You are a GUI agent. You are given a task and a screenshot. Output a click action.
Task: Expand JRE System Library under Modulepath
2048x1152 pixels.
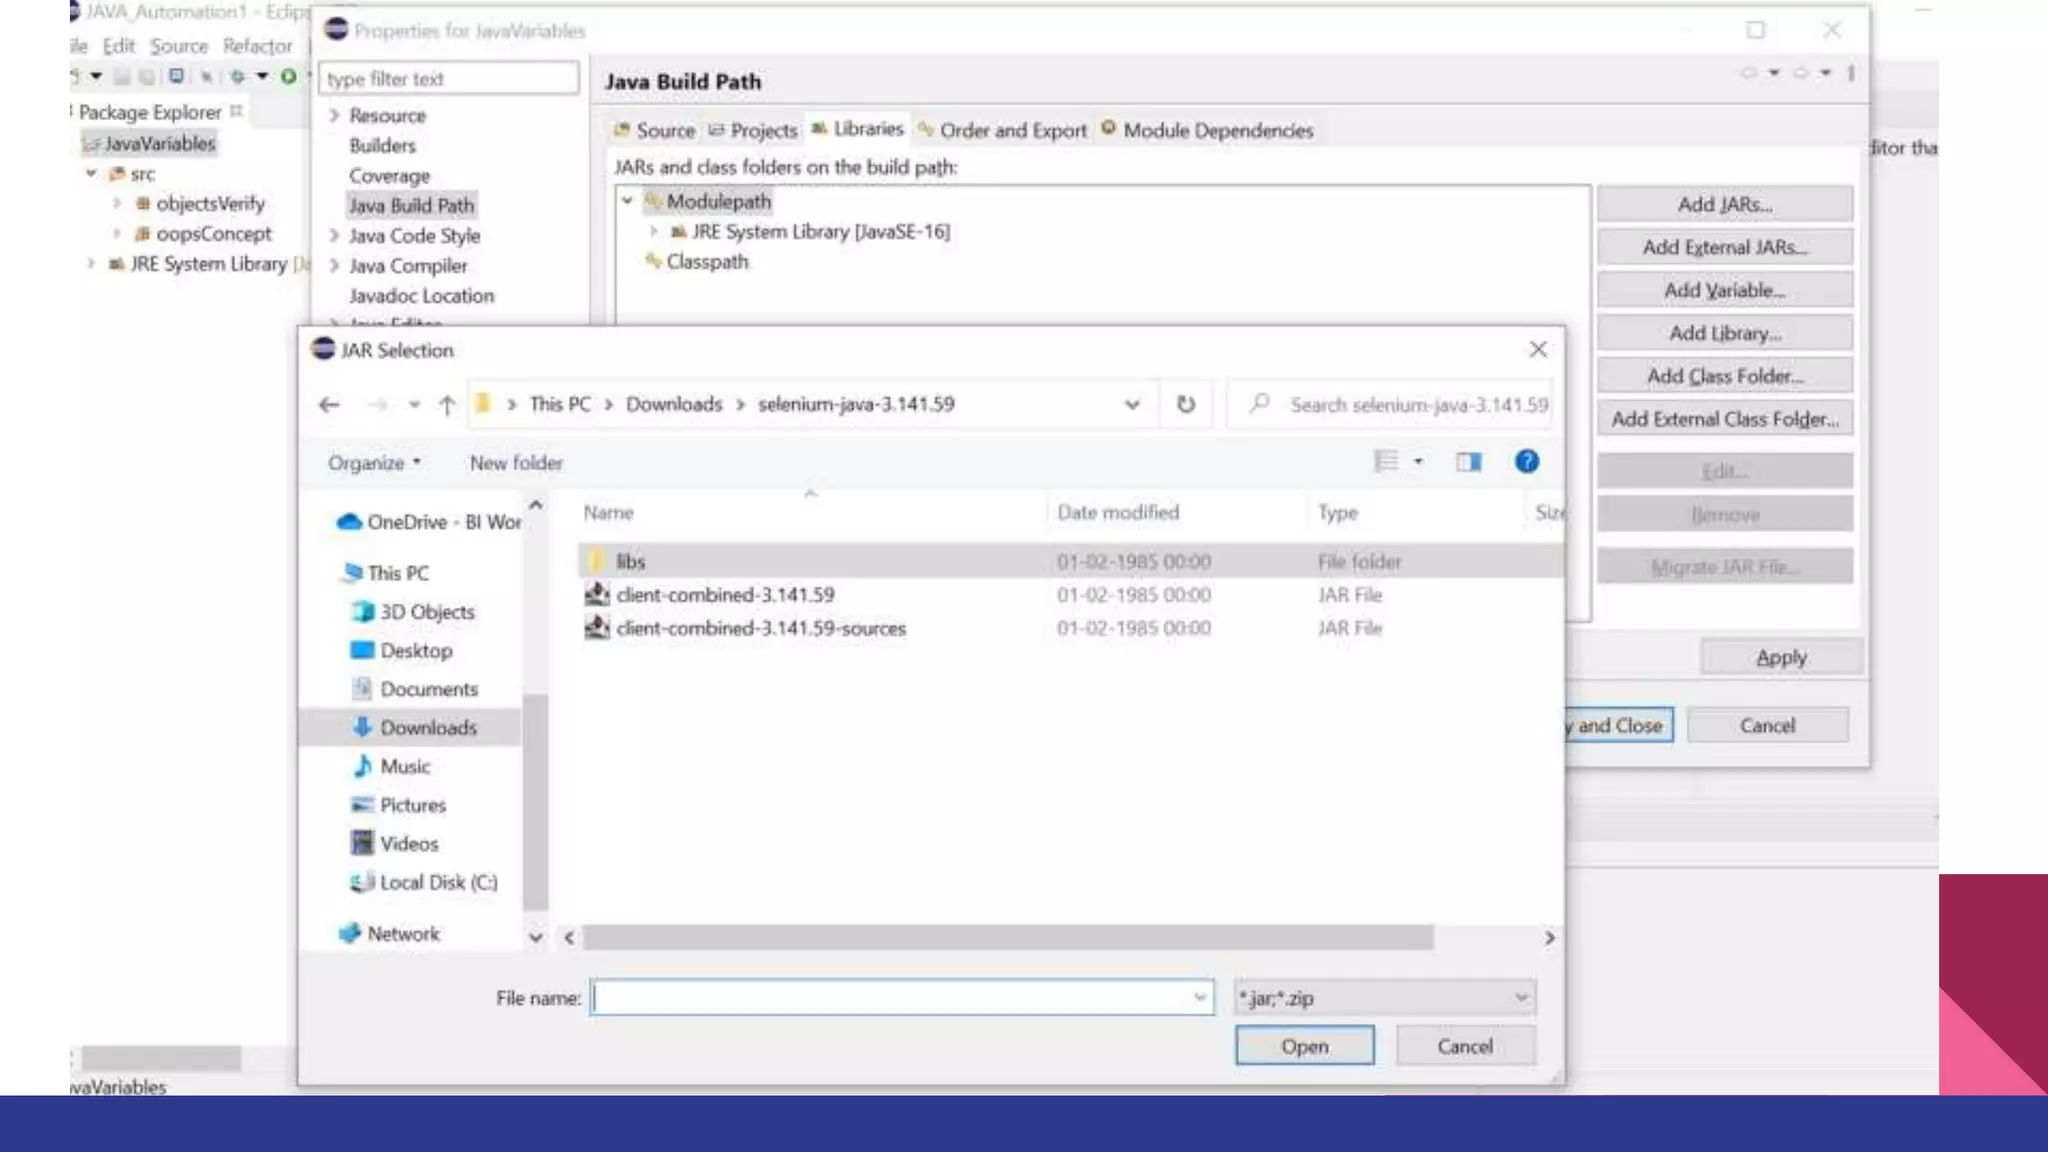654,231
